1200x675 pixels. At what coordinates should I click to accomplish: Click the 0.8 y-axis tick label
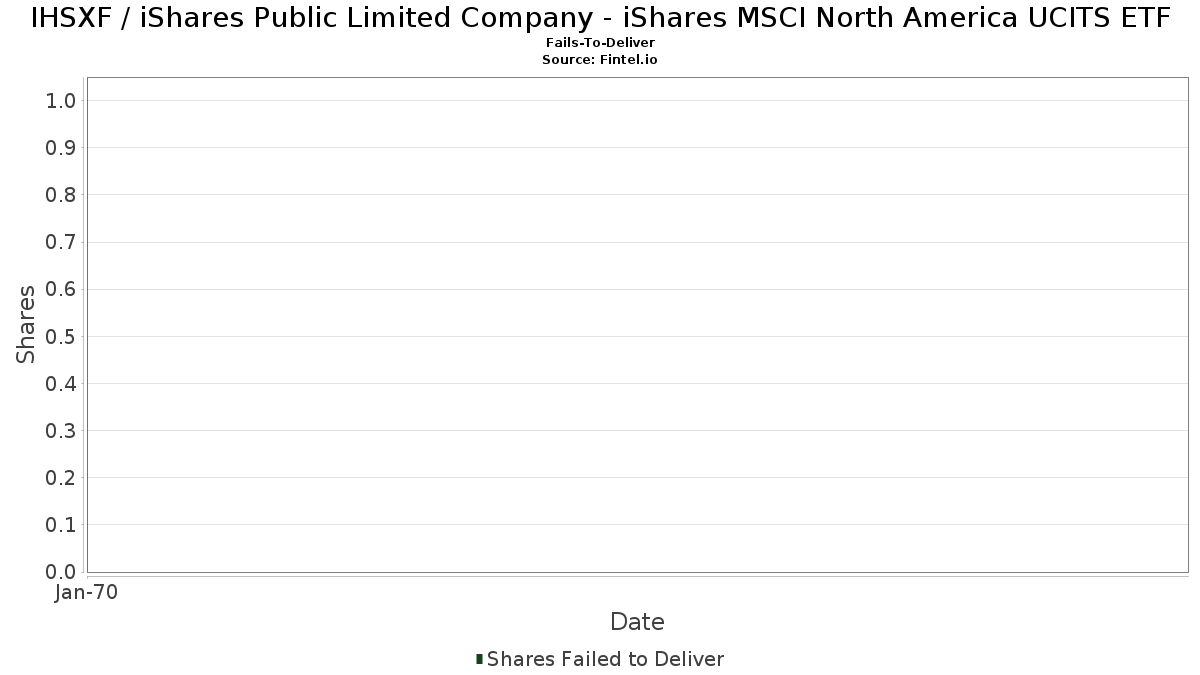61,195
